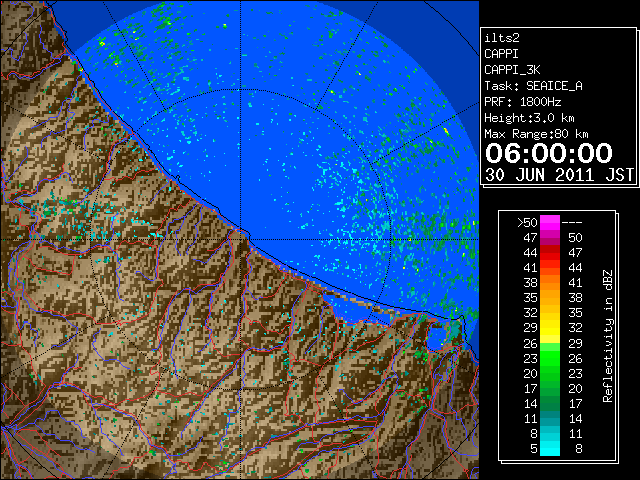640x480 pixels.
Task: Click the red 44-47 dBZ legend swatch
Action: pyautogui.click(x=550, y=253)
